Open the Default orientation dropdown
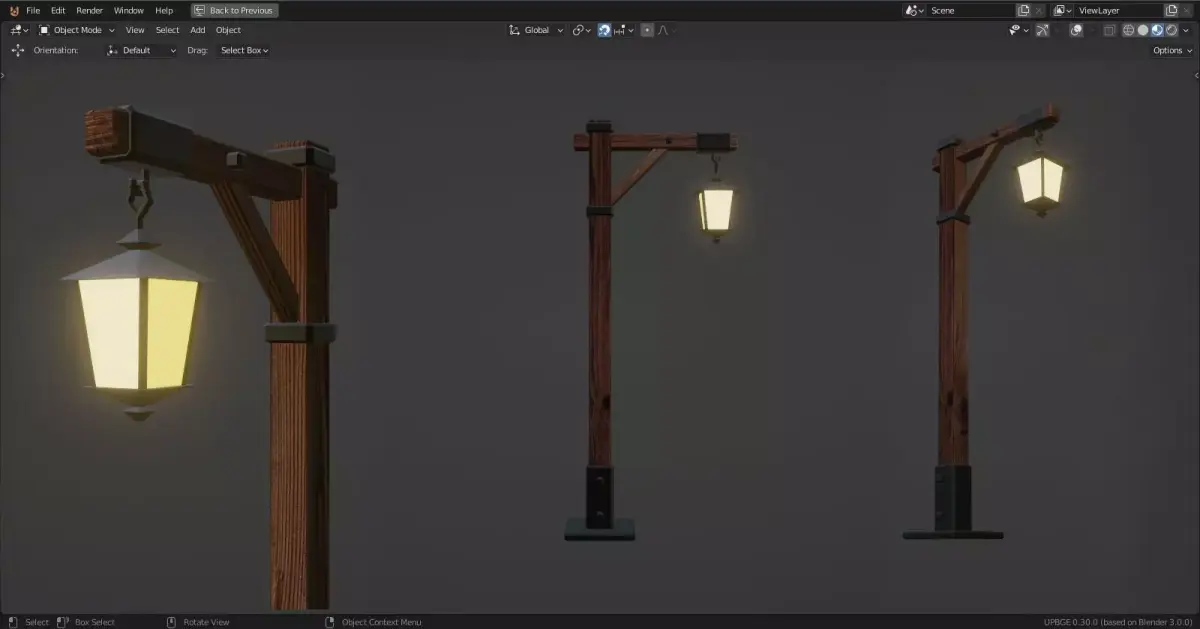Image resolution: width=1200 pixels, height=629 pixels. tap(142, 50)
